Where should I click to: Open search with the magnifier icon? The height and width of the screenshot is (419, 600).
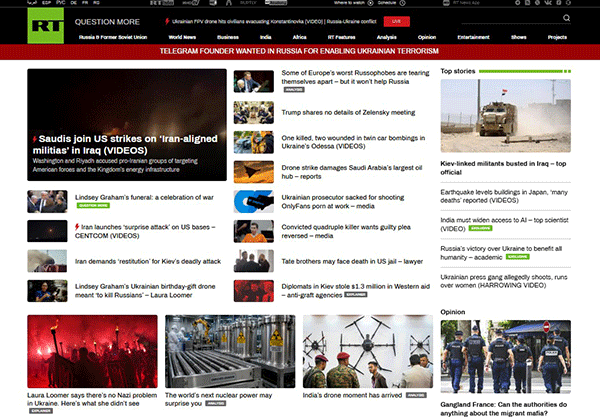point(566,18)
